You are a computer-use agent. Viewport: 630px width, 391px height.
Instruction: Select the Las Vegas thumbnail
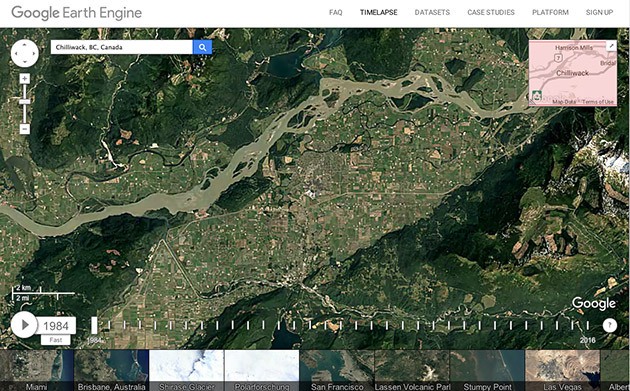point(562,371)
